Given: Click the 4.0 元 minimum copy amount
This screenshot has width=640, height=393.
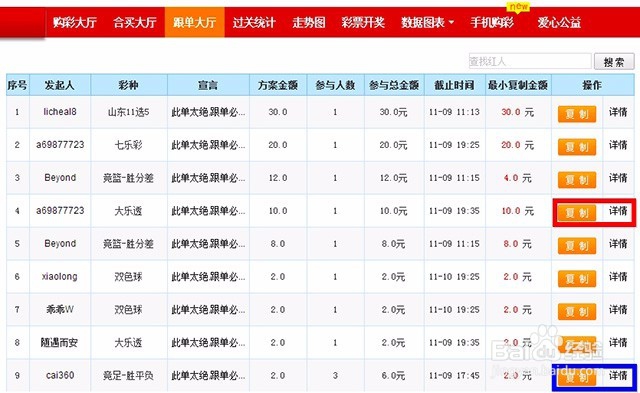Looking at the screenshot, I should click(x=518, y=178).
